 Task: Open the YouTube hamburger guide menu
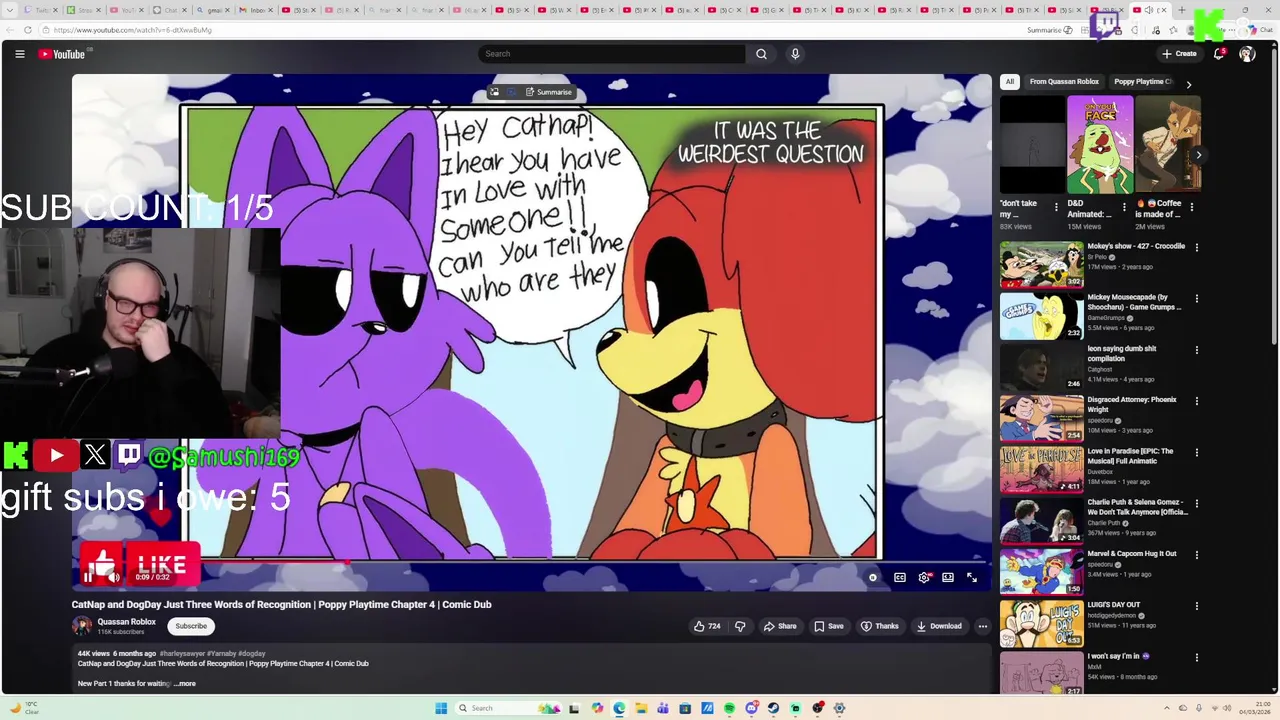20,54
